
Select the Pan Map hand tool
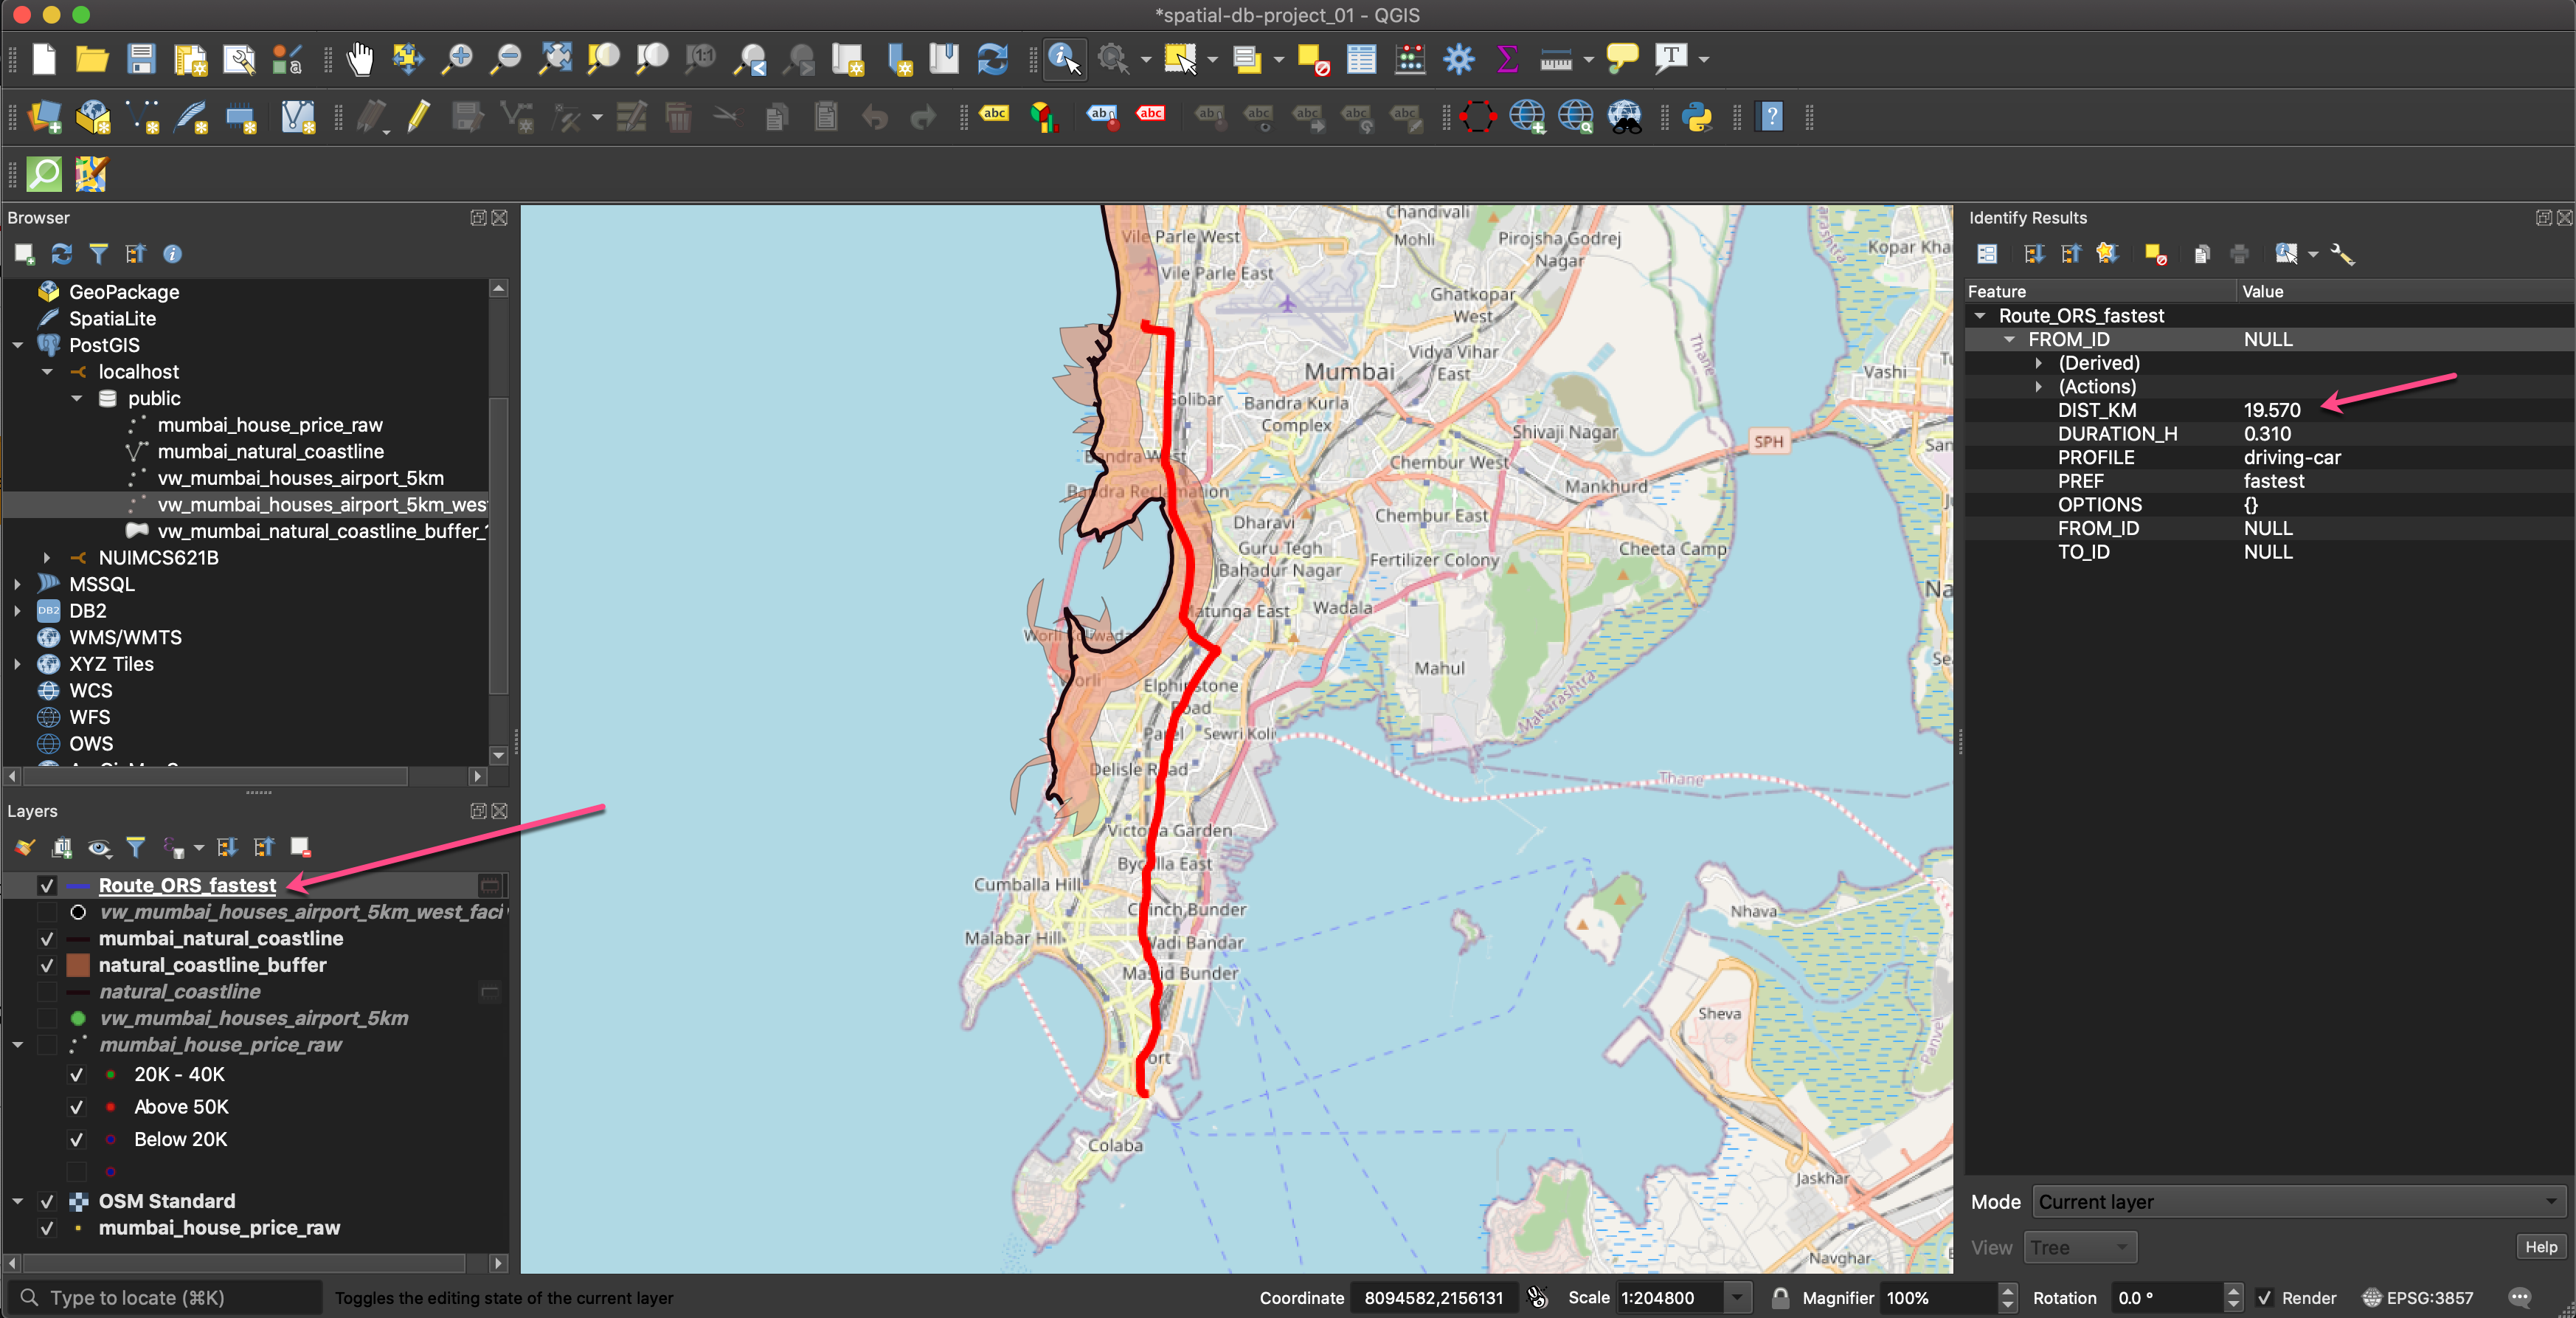[x=360, y=60]
